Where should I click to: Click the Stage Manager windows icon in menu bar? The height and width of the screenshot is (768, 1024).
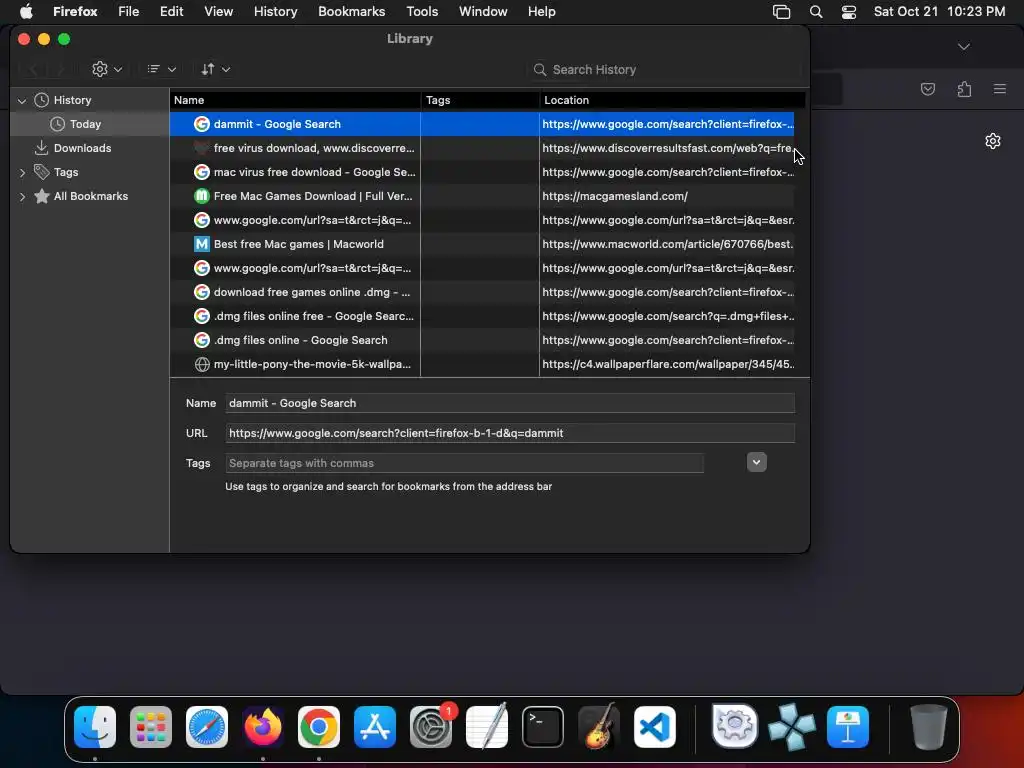click(x=781, y=12)
